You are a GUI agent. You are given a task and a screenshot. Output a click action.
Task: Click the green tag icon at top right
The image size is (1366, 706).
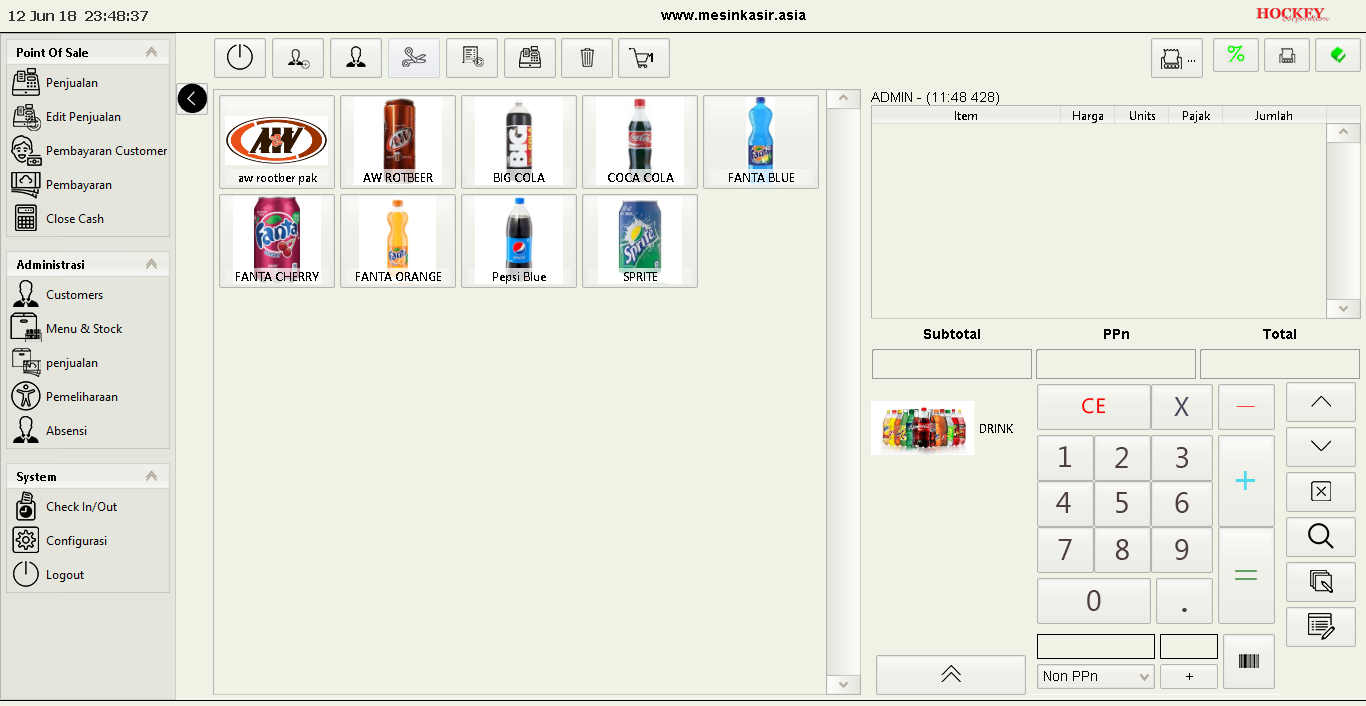pyautogui.click(x=1338, y=55)
